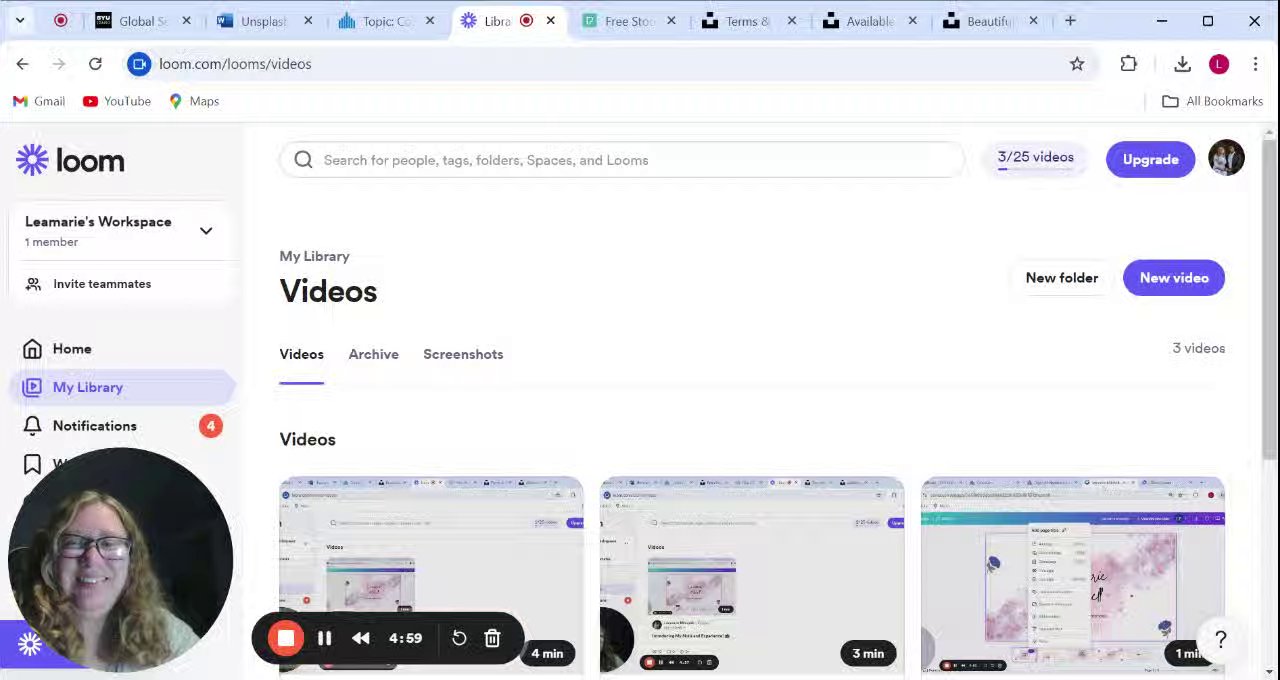Stop the Loom recording with the red button
The width and height of the screenshot is (1280, 680).
tap(286, 638)
